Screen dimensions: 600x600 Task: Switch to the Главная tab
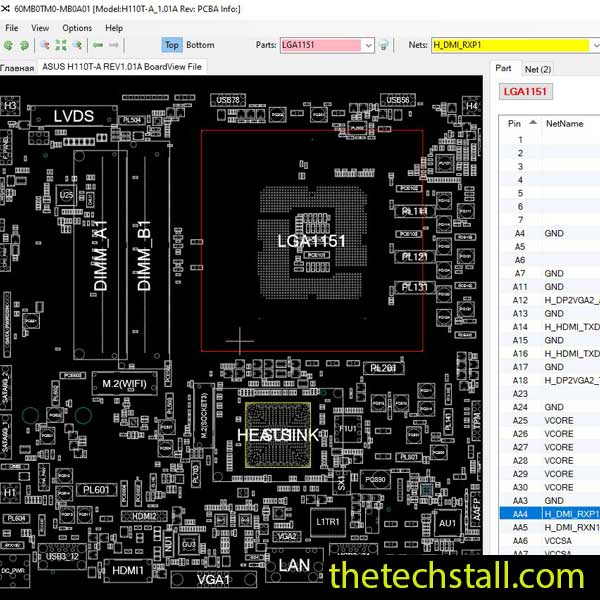click(17, 68)
